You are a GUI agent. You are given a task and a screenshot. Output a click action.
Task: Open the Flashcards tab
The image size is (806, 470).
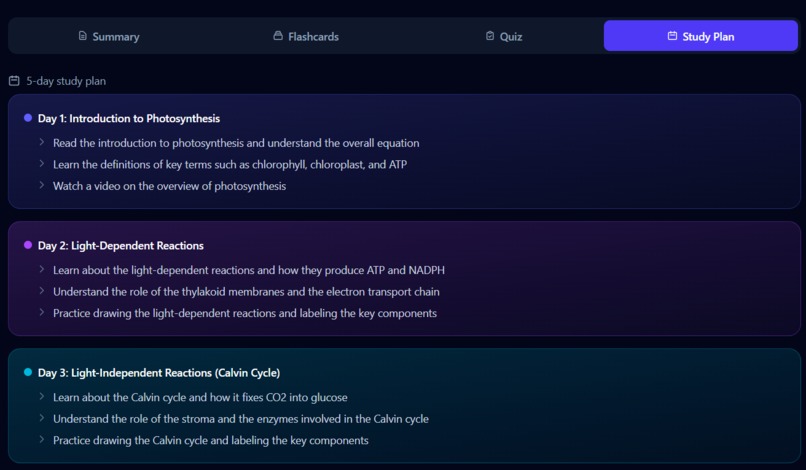point(306,36)
